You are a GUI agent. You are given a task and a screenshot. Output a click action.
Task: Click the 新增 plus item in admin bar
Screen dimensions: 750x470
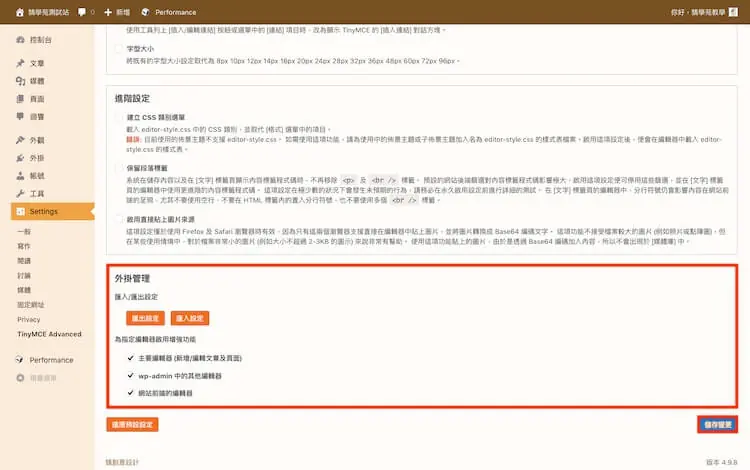tap(117, 12)
